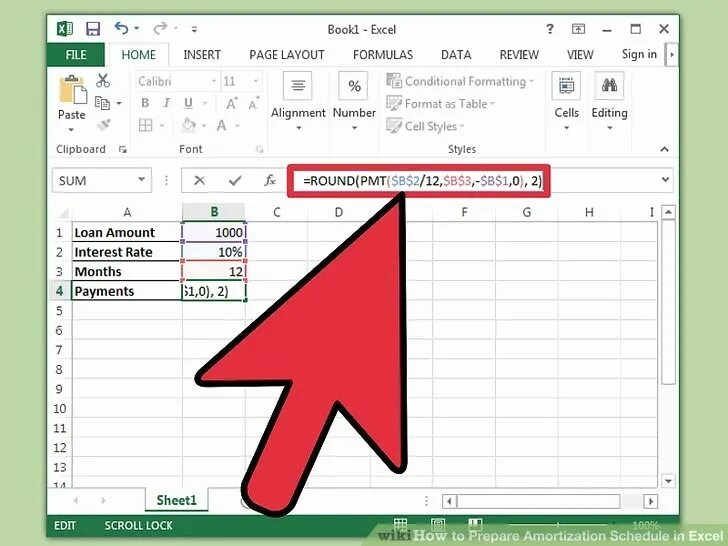Click horizontal scrollbar left arrow
This screenshot has height=546, width=728.
(x=449, y=501)
